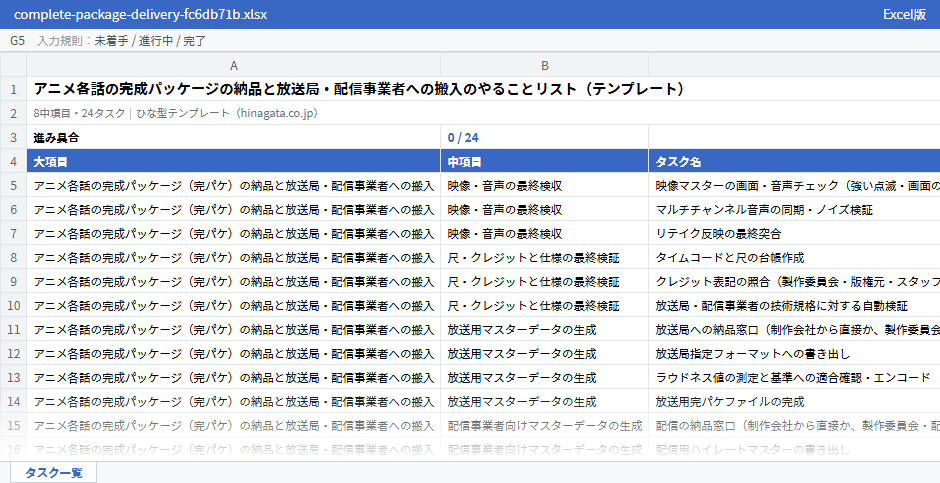Viewport: 940px width, 483px height.
Task: Click 尺・クレジットと仕様の最終検証 in row 10
Action: (x=544, y=305)
